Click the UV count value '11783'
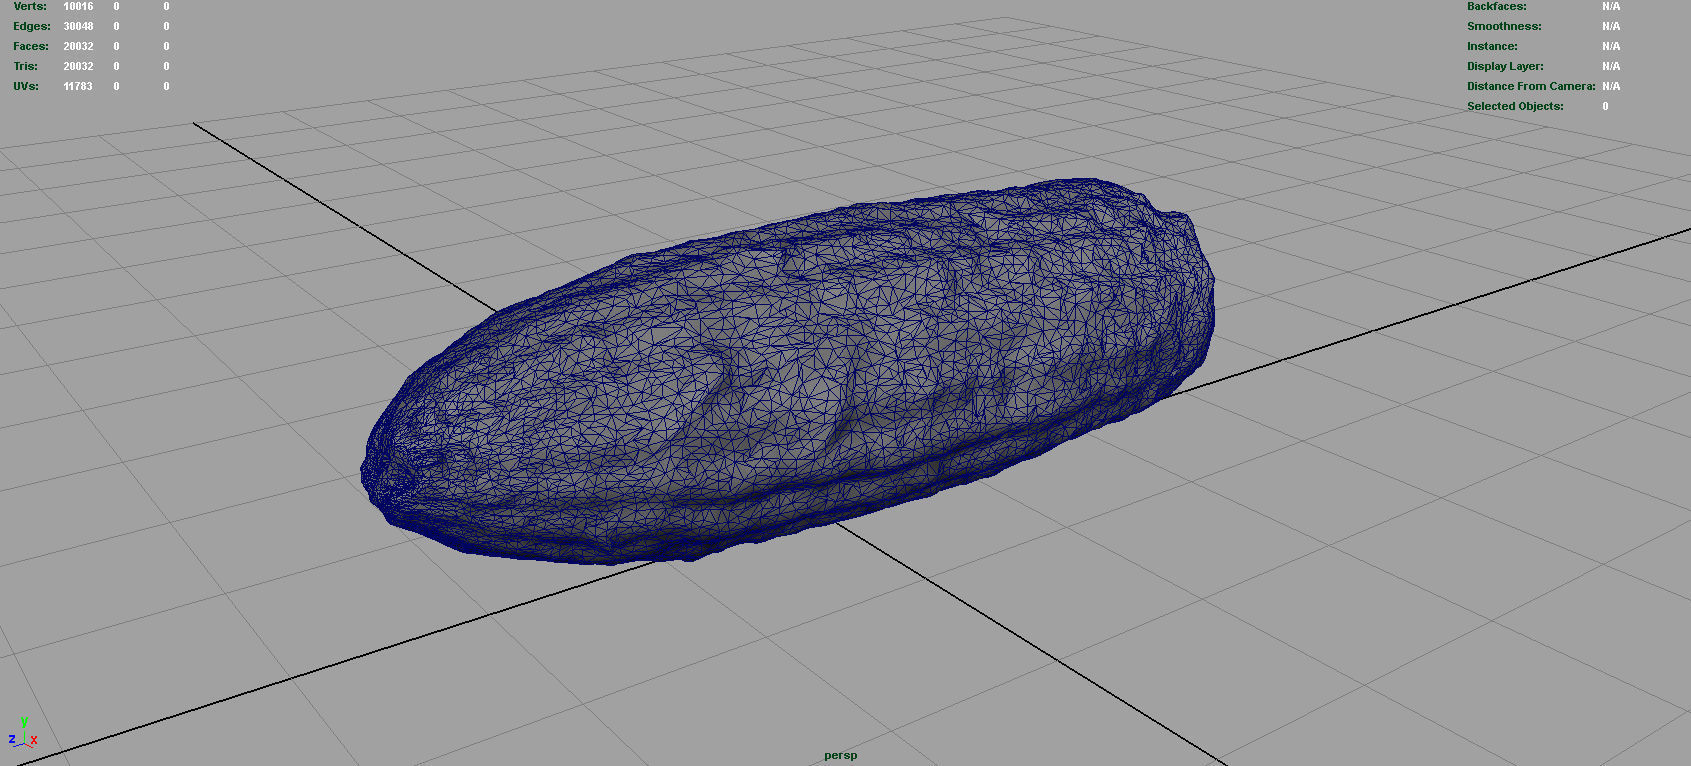The image size is (1691, 766). tap(78, 86)
